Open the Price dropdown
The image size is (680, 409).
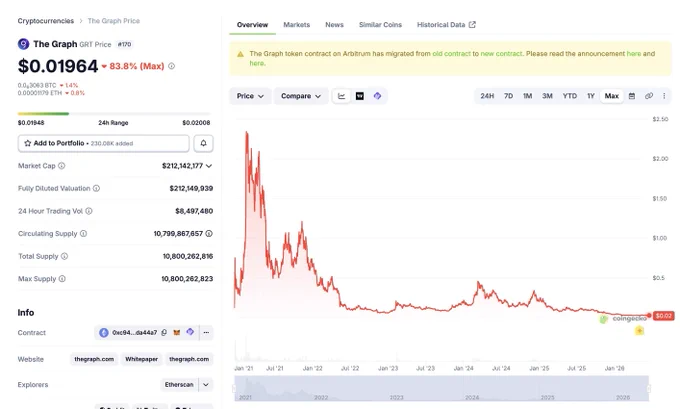[250, 96]
